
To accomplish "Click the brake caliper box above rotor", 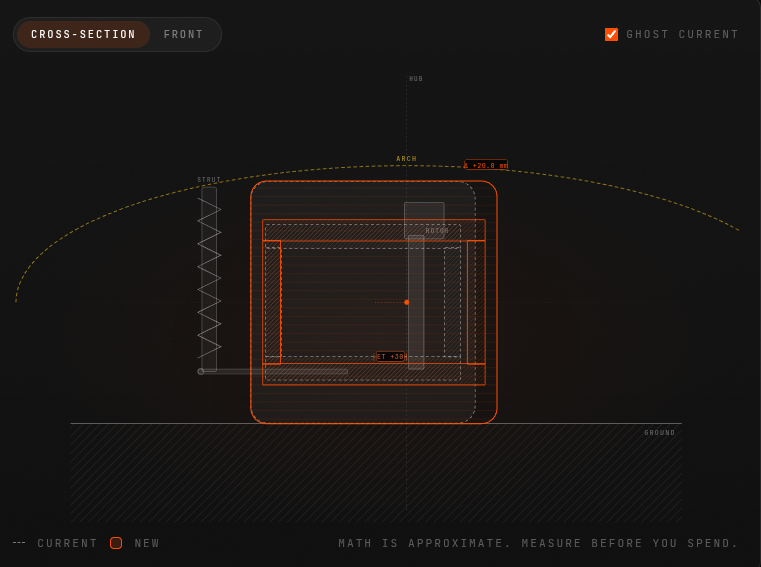I will click(x=424, y=220).
